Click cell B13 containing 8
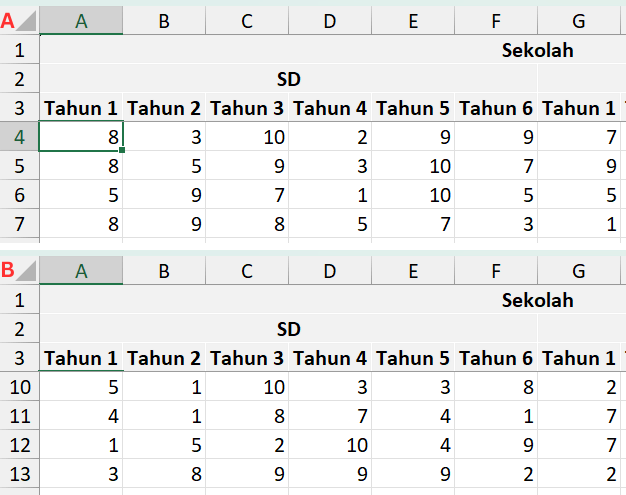626x495 pixels. (x=164, y=474)
